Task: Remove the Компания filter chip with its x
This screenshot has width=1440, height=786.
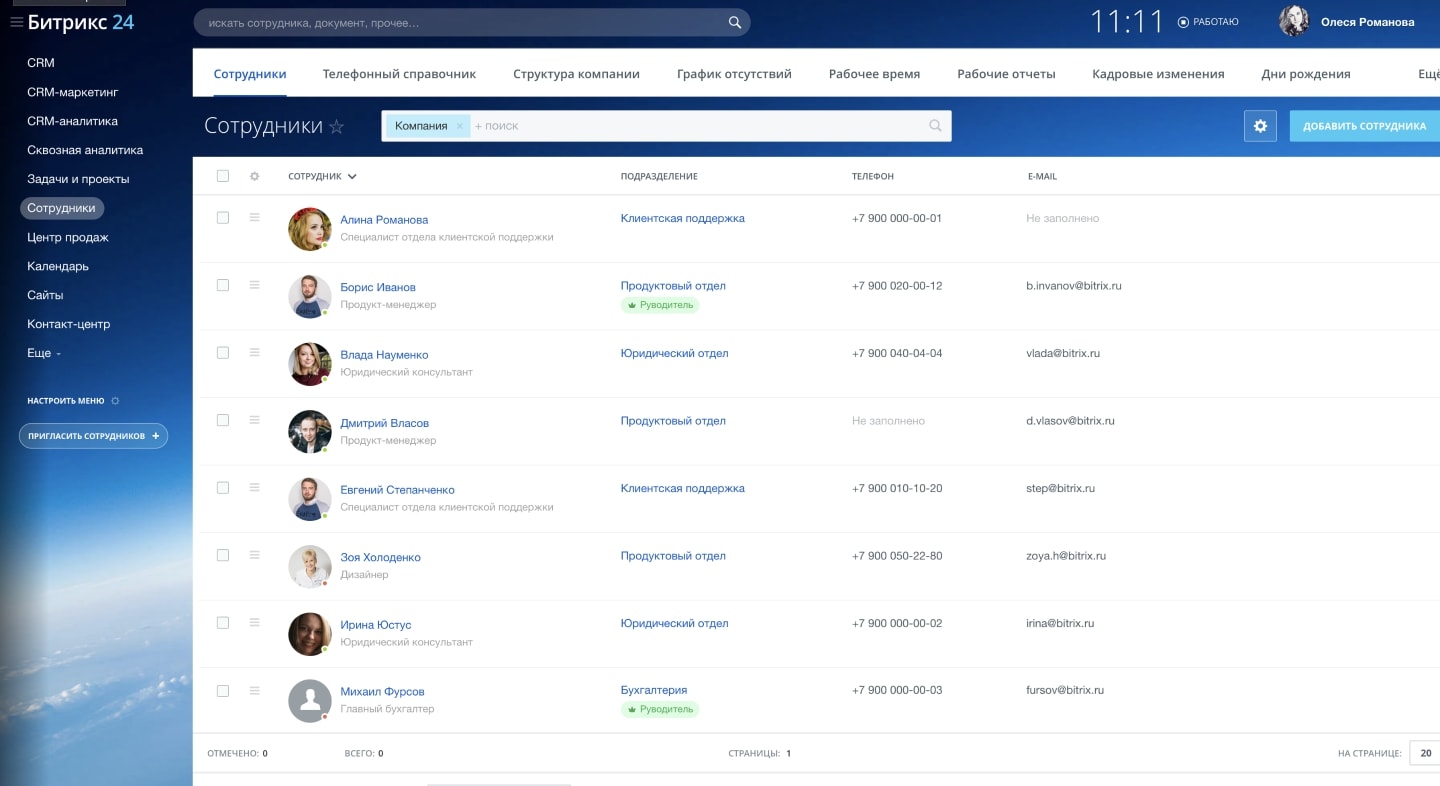Action: pos(459,126)
